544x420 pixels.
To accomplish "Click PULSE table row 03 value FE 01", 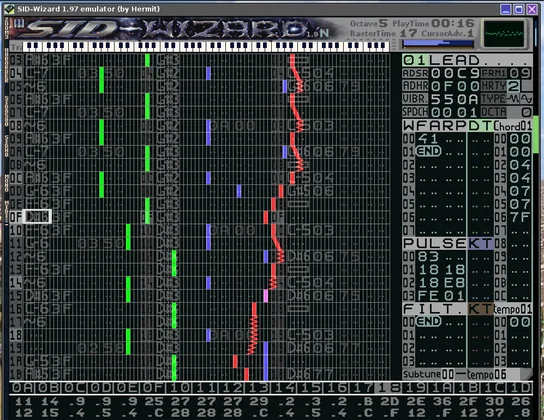I will point(441,295).
